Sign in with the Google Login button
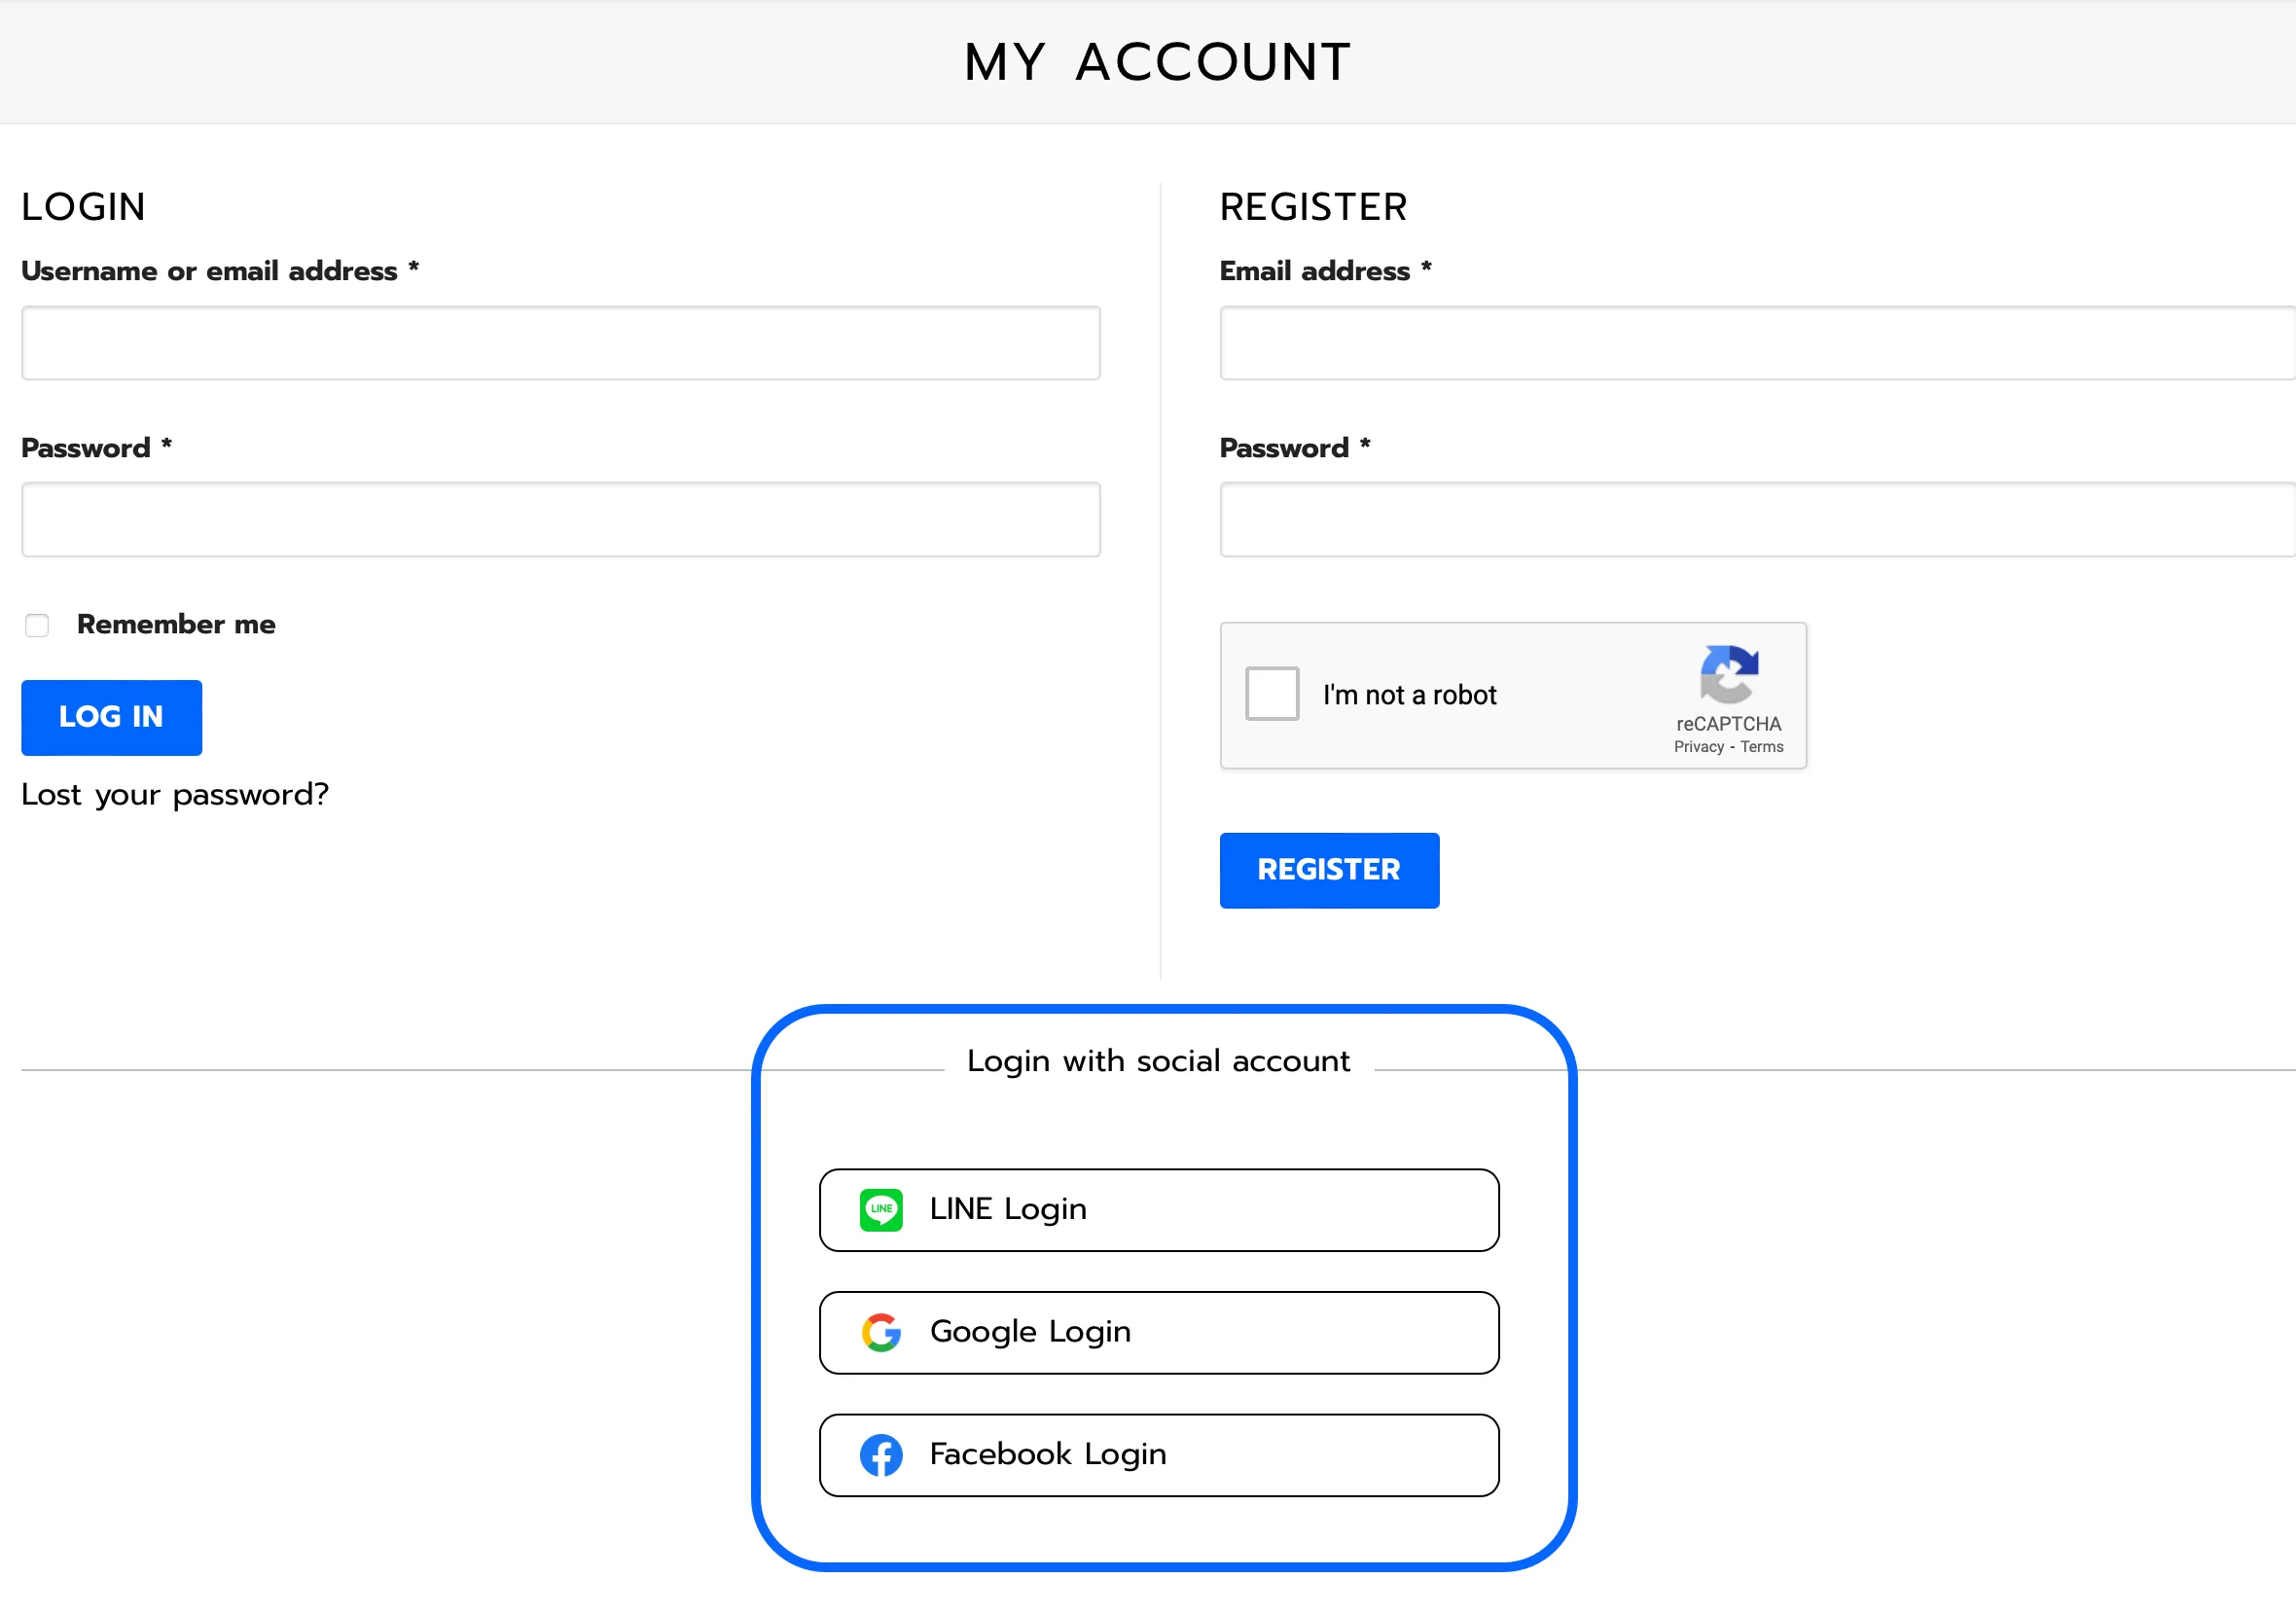The height and width of the screenshot is (1613, 2296). point(1158,1332)
